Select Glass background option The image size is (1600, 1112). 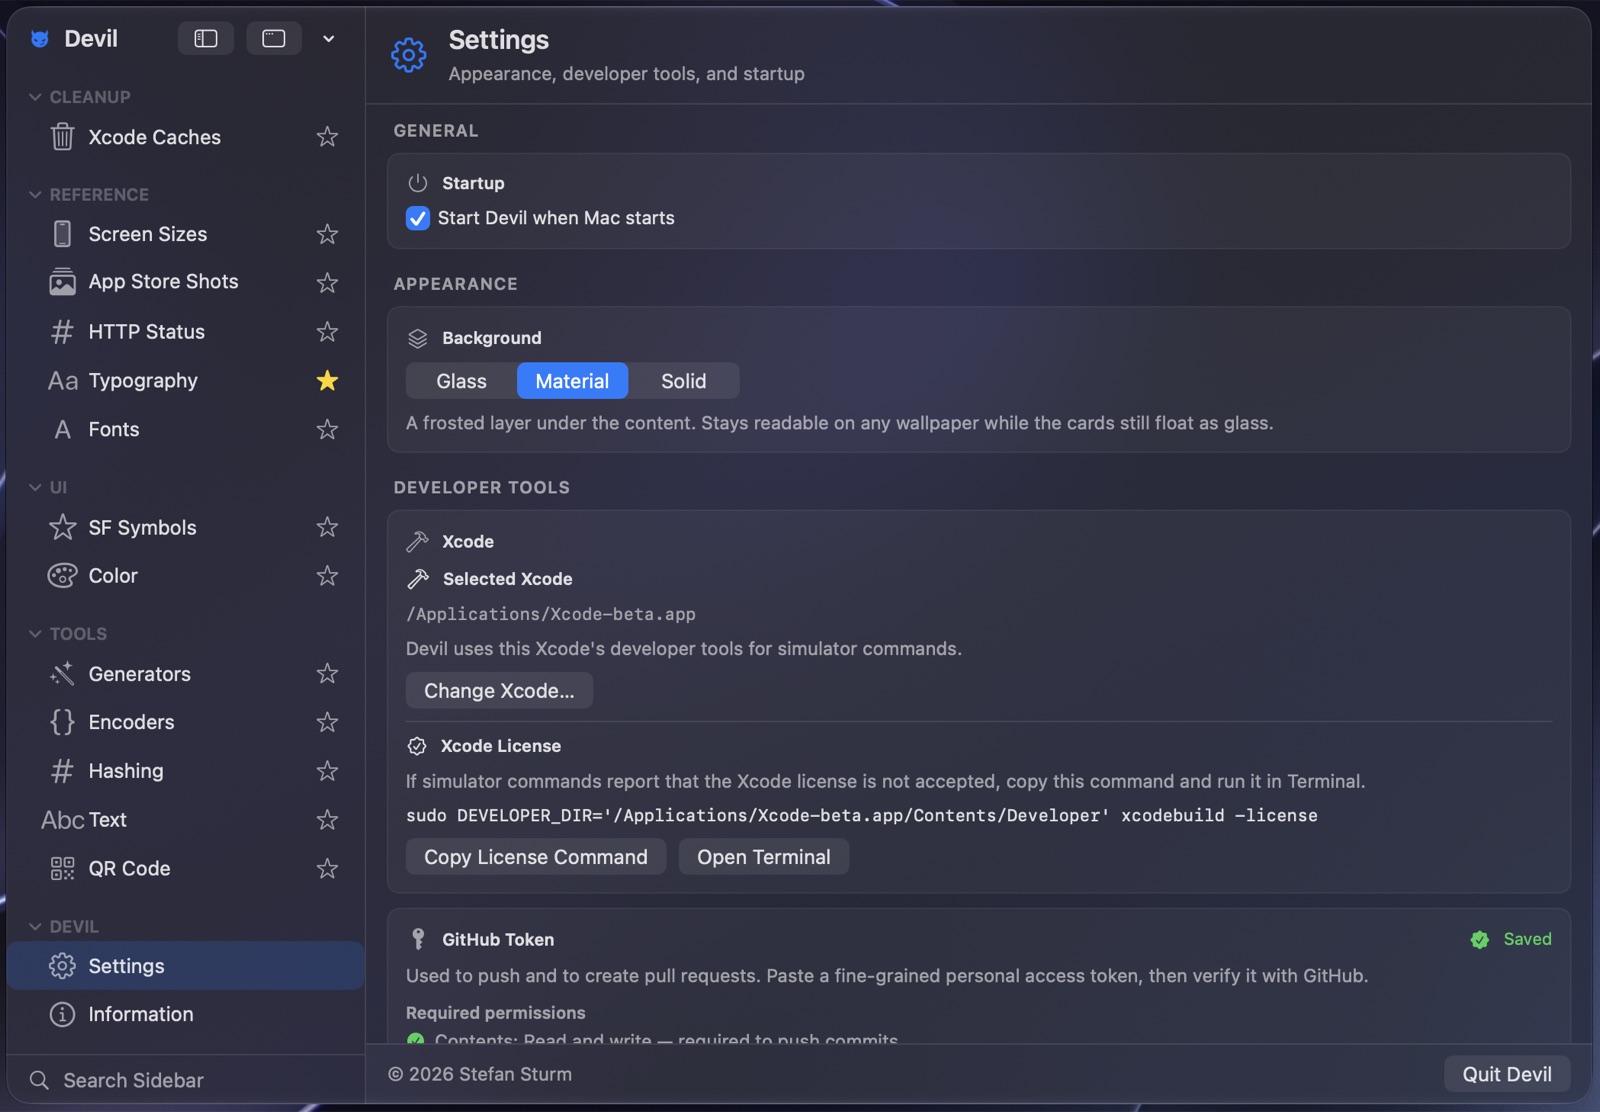click(x=461, y=381)
